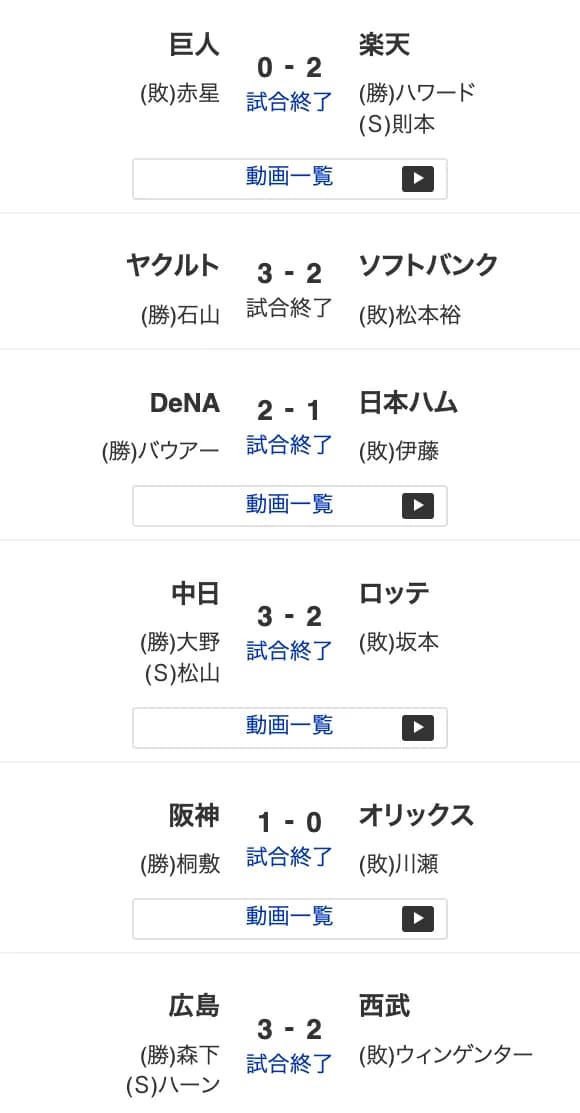This screenshot has height=1113, width=580.
Task: Select the ロッテ team name
Action: [391, 592]
